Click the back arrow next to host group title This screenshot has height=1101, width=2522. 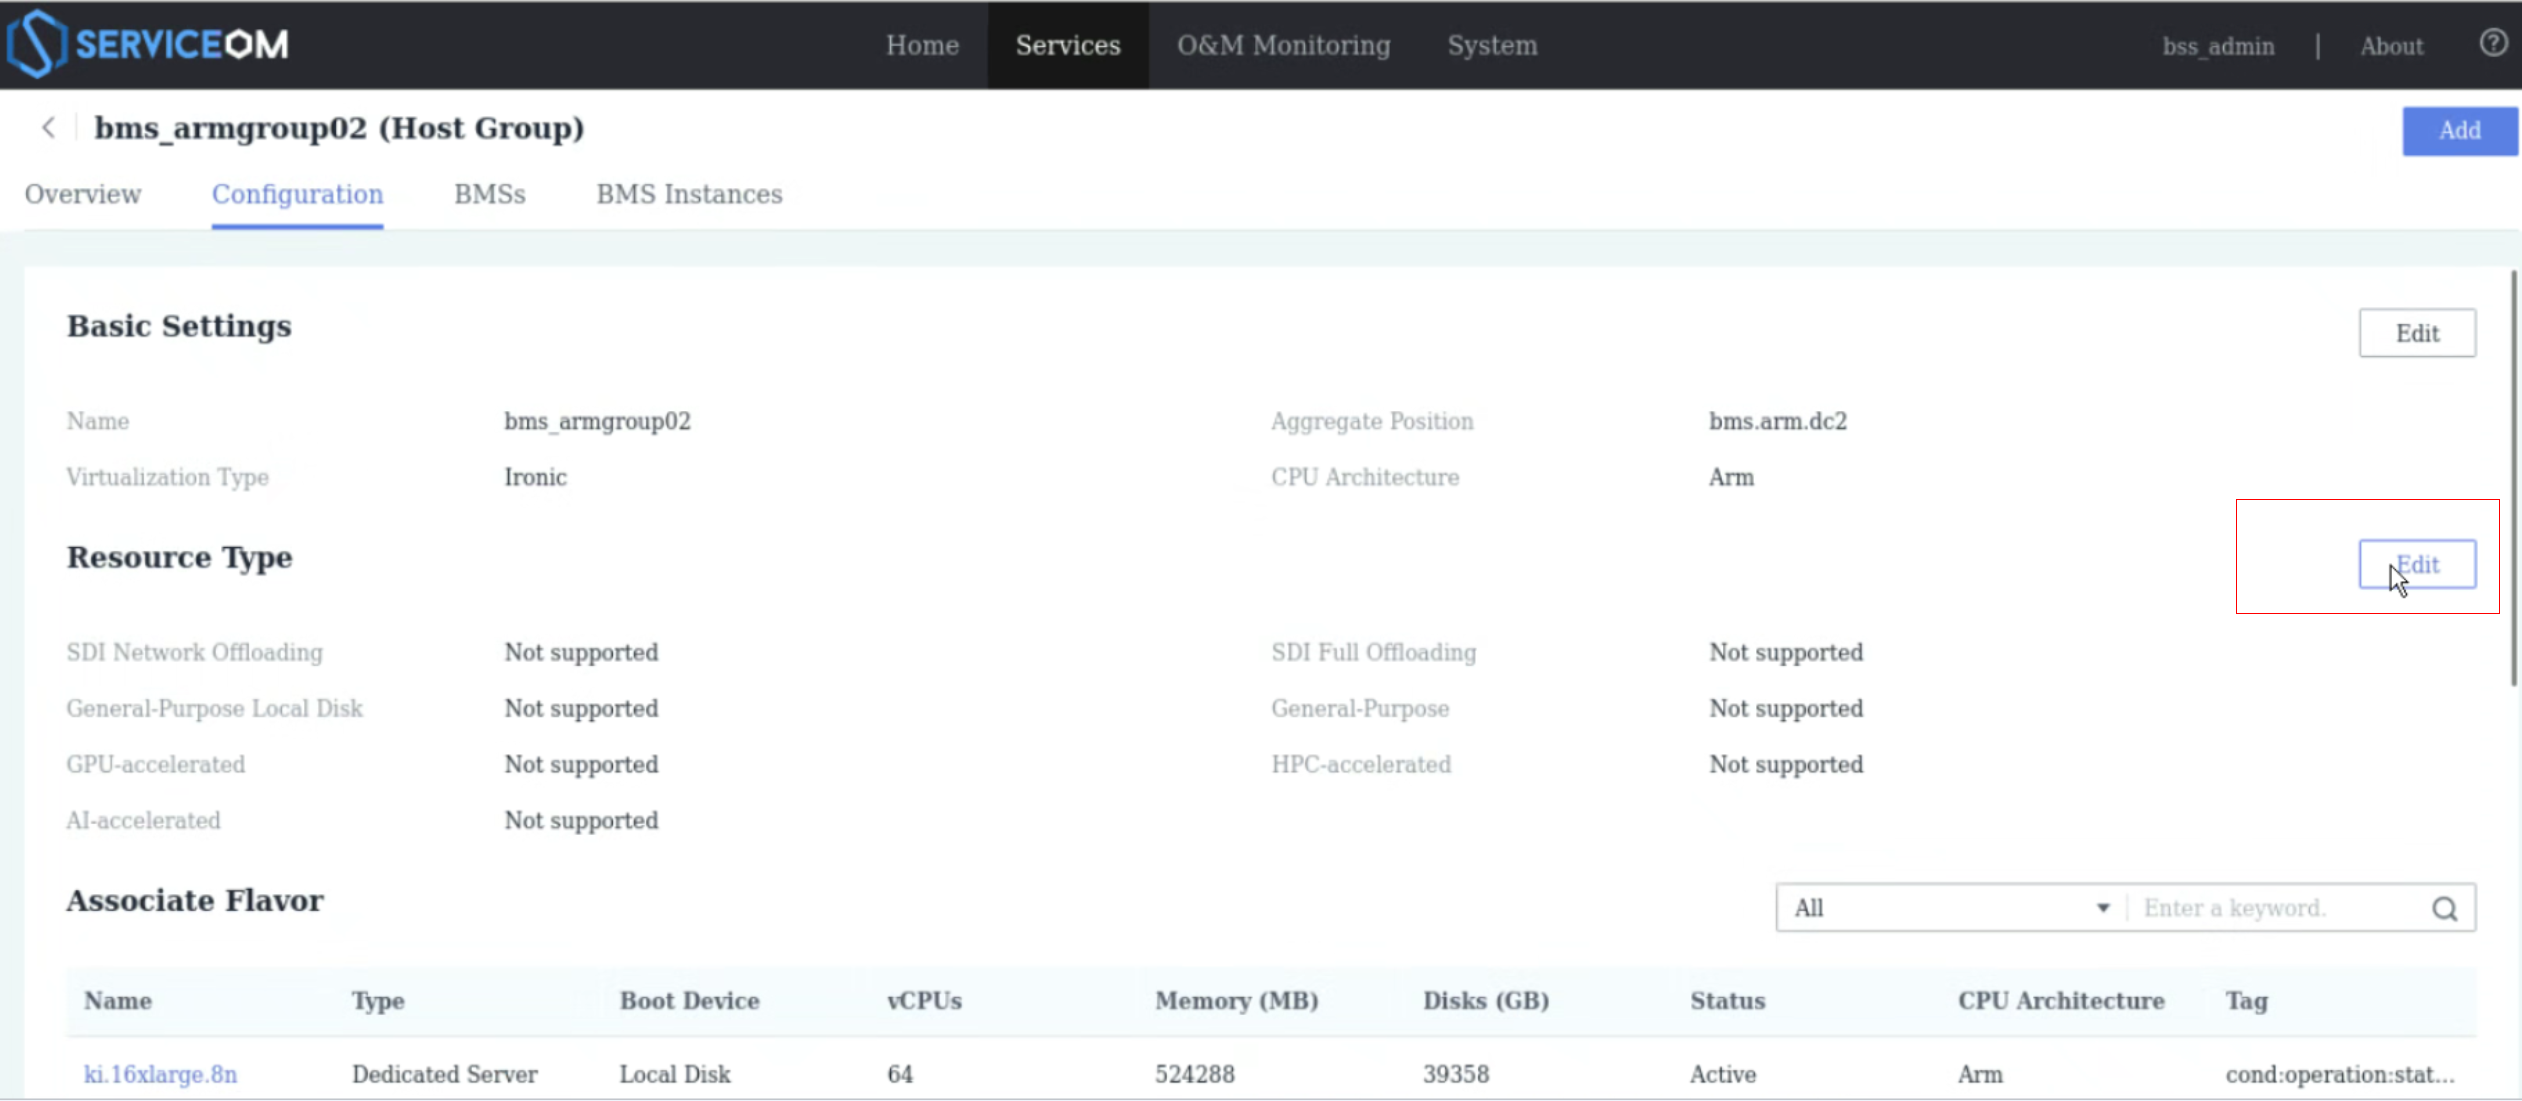48,128
